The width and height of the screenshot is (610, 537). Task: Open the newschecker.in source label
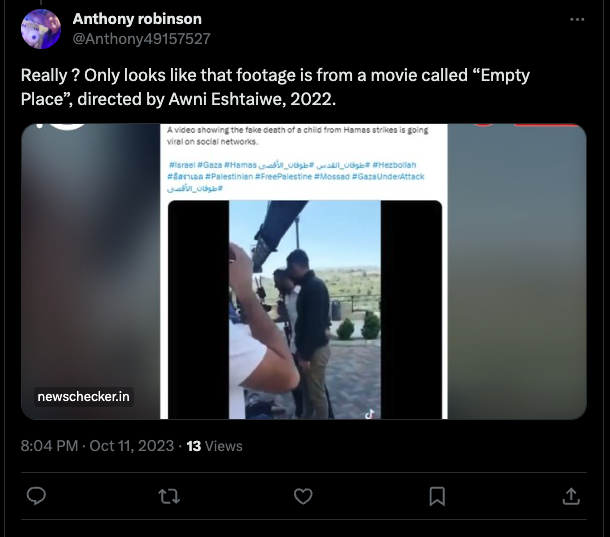pyautogui.click(x=84, y=397)
